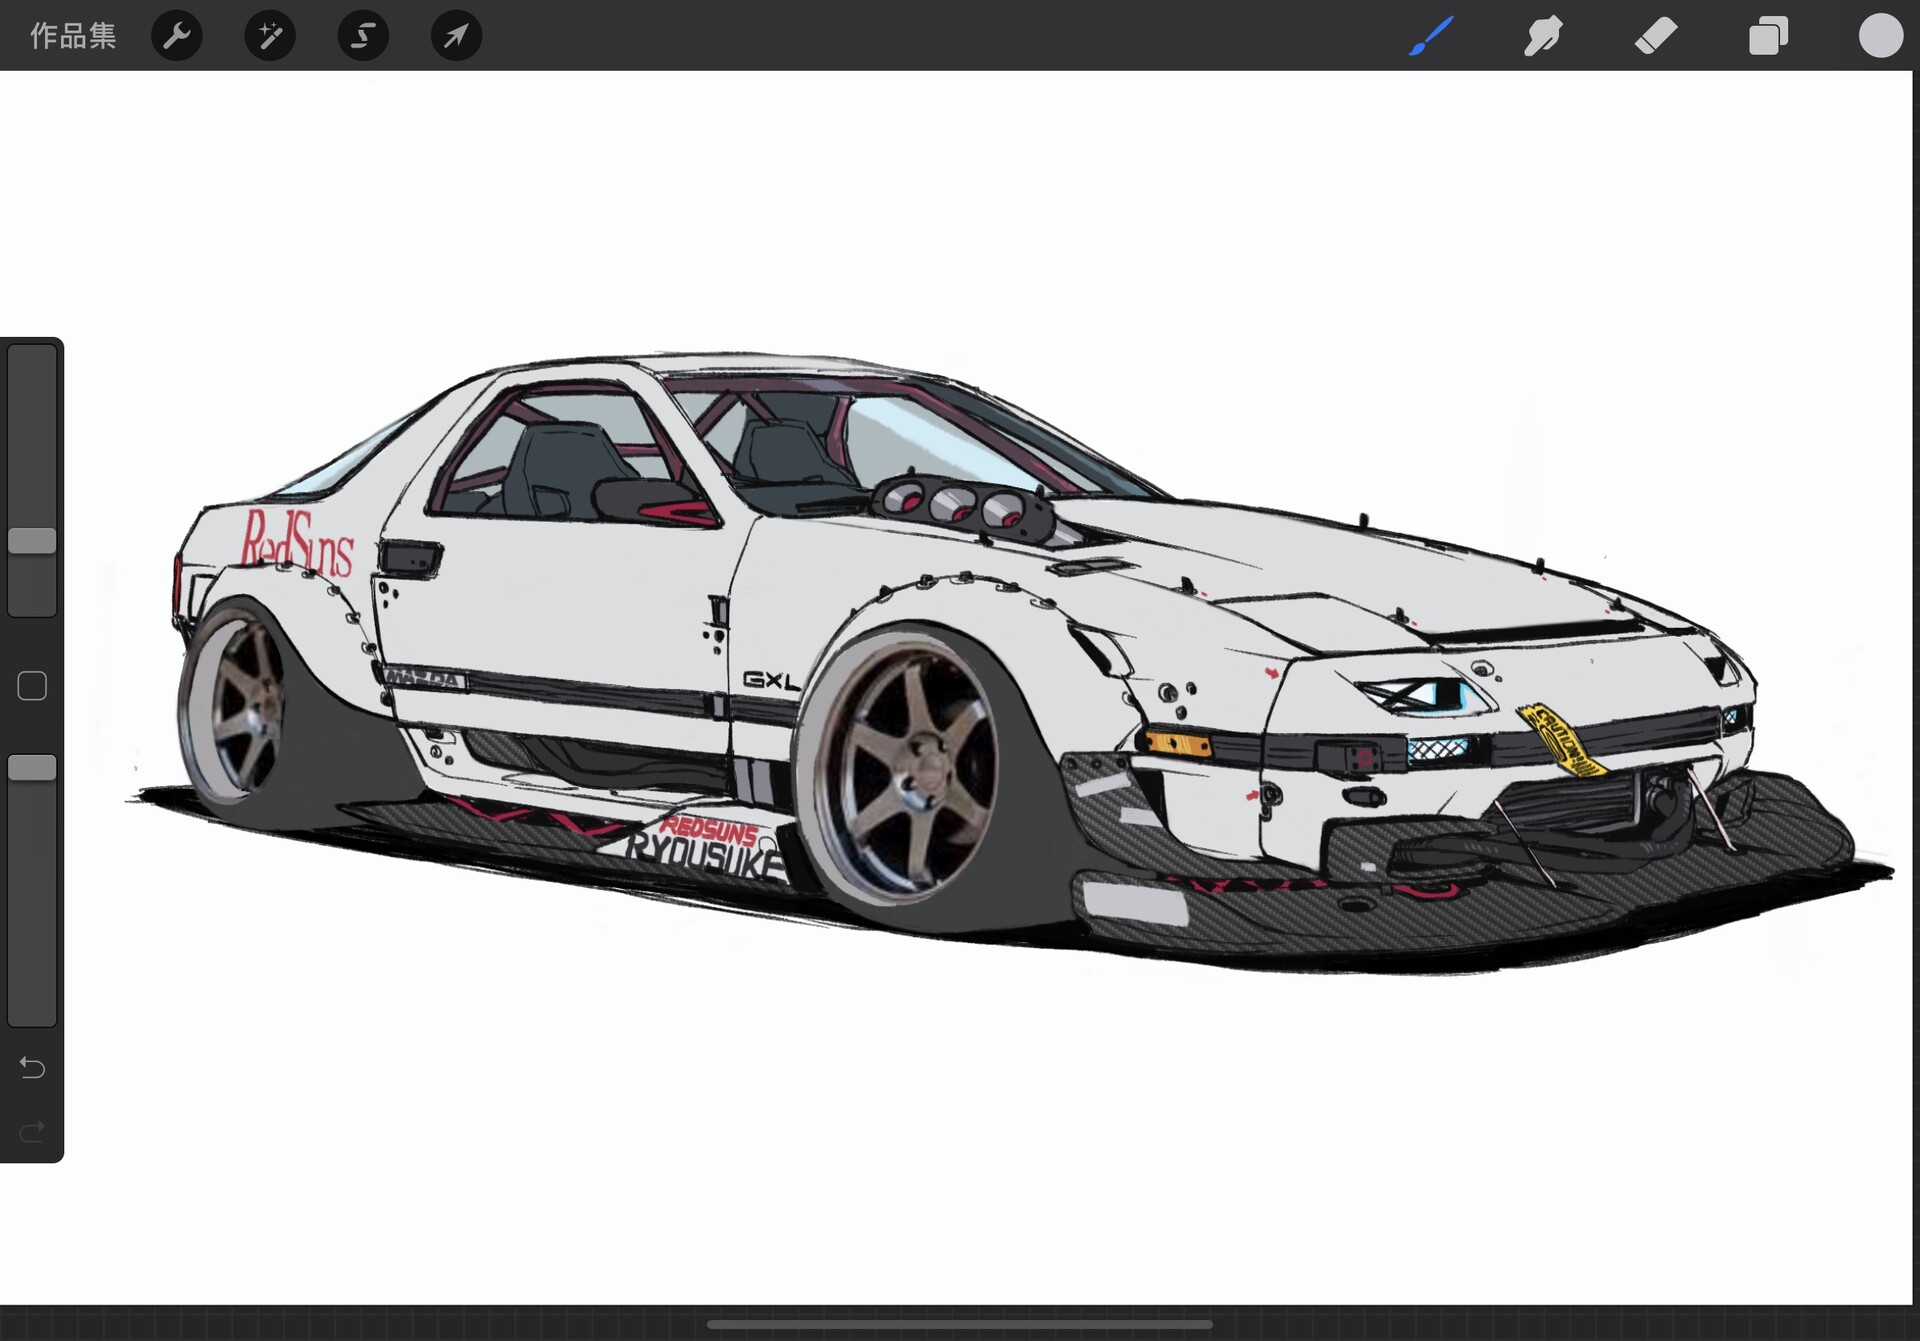This screenshot has height=1341, width=1920.
Task: Open the 作品集 gallery
Action: 73,36
